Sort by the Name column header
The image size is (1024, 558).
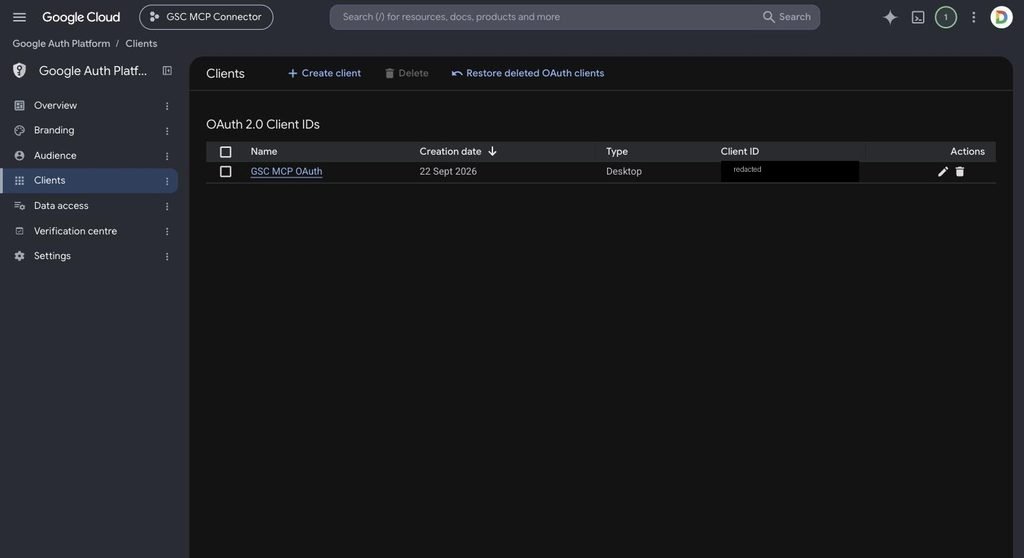click(264, 151)
